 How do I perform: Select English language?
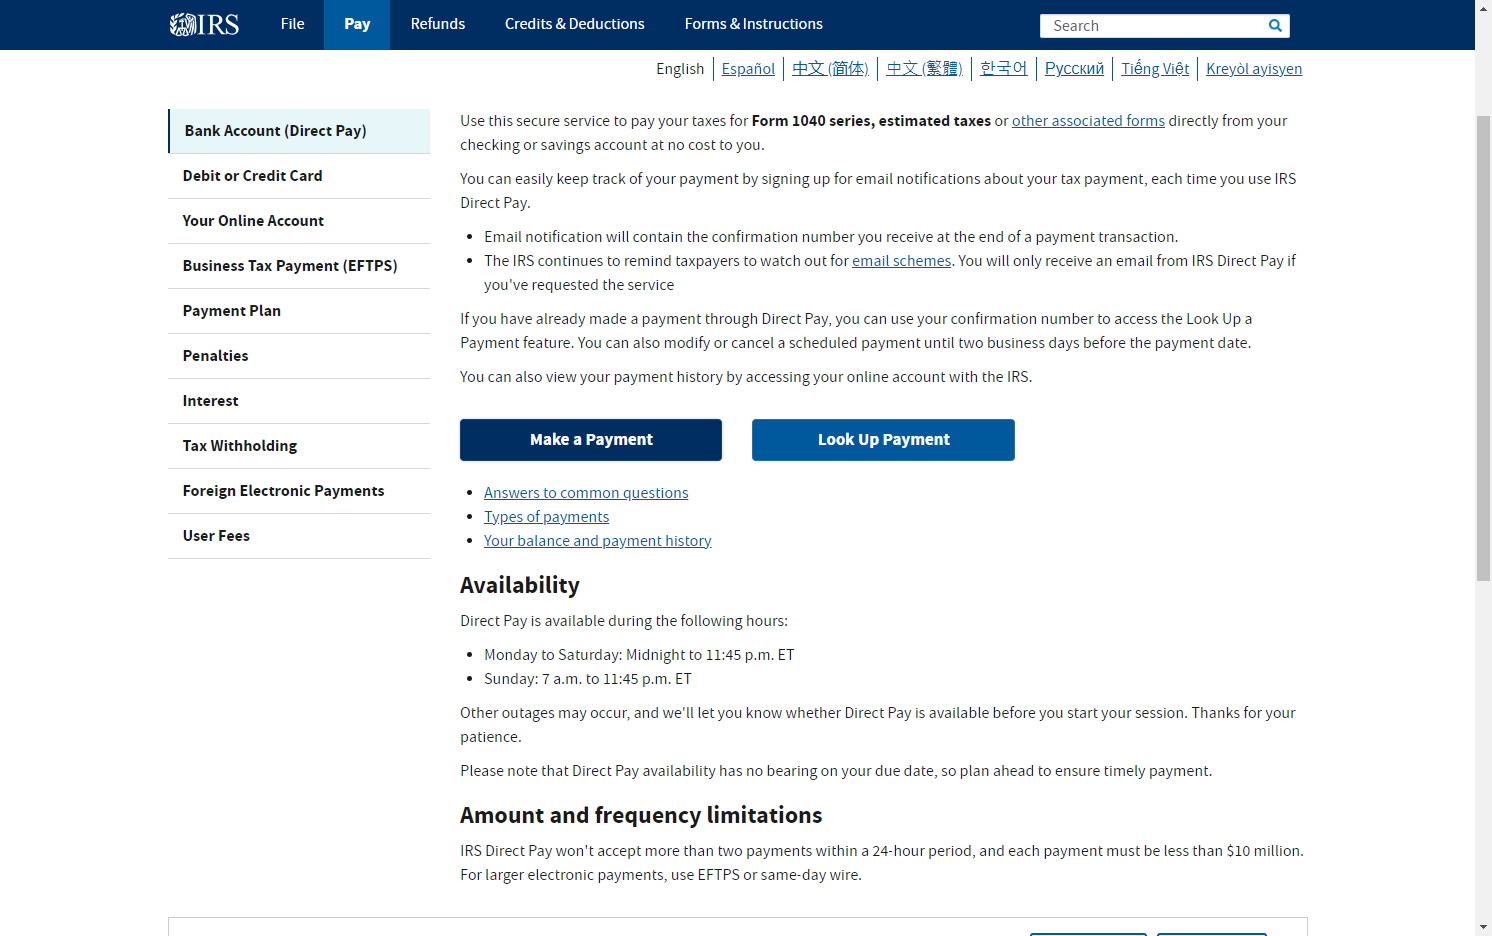(x=680, y=69)
